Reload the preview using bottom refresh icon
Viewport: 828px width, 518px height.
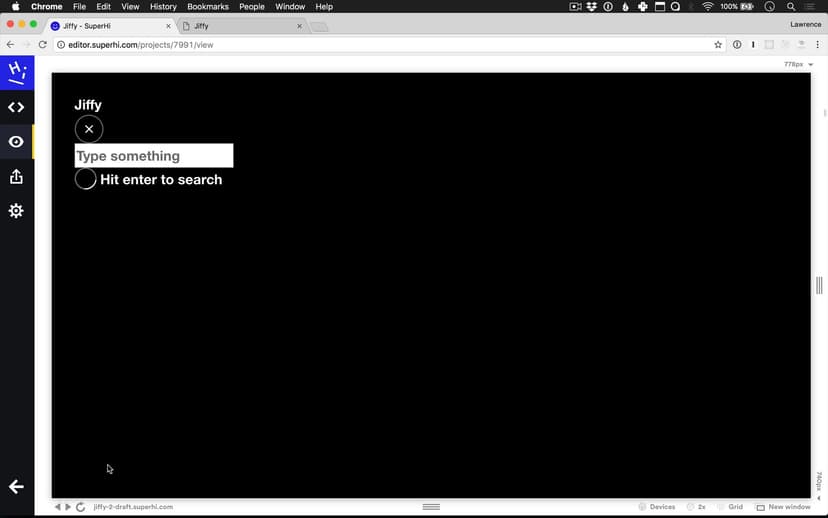pos(80,507)
